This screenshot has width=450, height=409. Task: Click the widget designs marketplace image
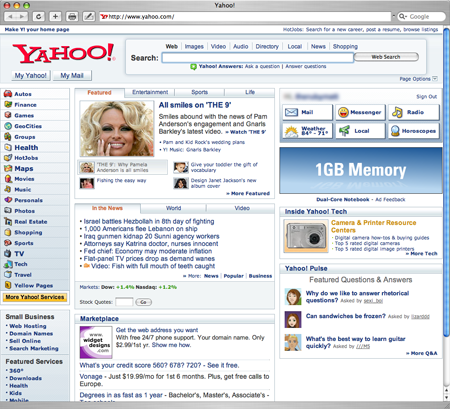96,342
